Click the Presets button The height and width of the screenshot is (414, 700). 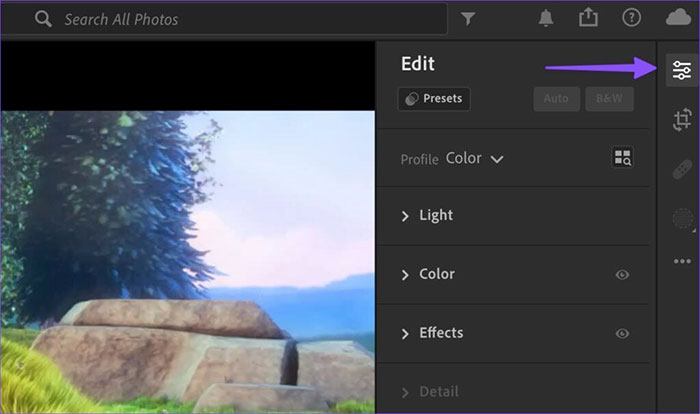(434, 99)
